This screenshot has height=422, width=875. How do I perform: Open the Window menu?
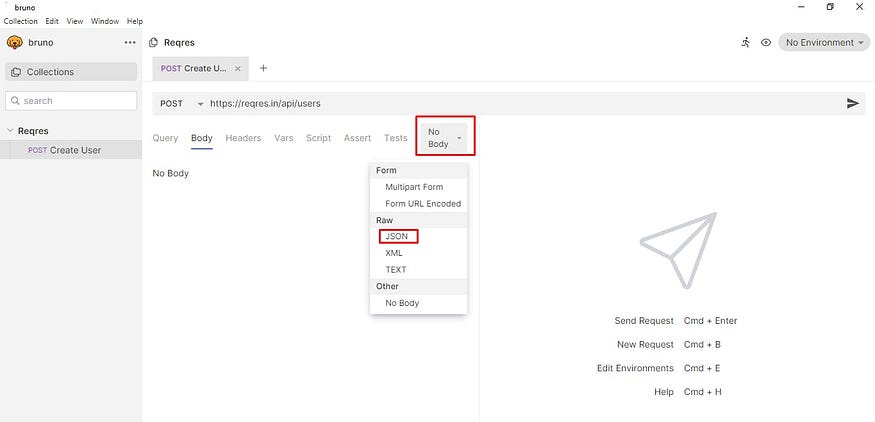105,21
